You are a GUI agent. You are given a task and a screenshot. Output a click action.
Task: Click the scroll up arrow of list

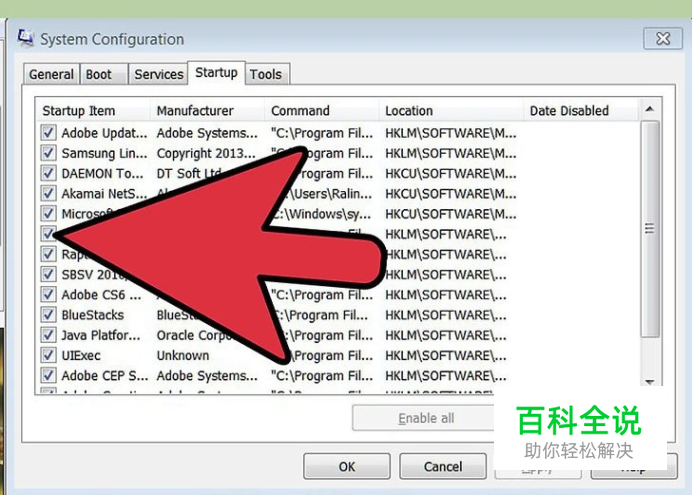[650, 109]
